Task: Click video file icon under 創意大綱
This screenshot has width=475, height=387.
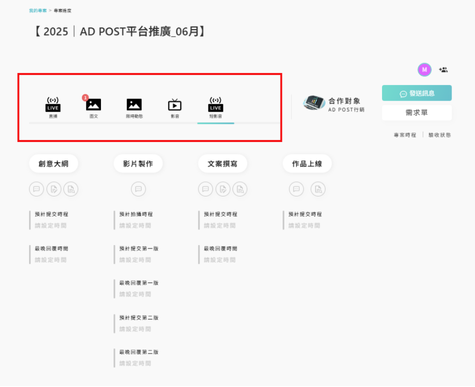Action: [x=54, y=189]
